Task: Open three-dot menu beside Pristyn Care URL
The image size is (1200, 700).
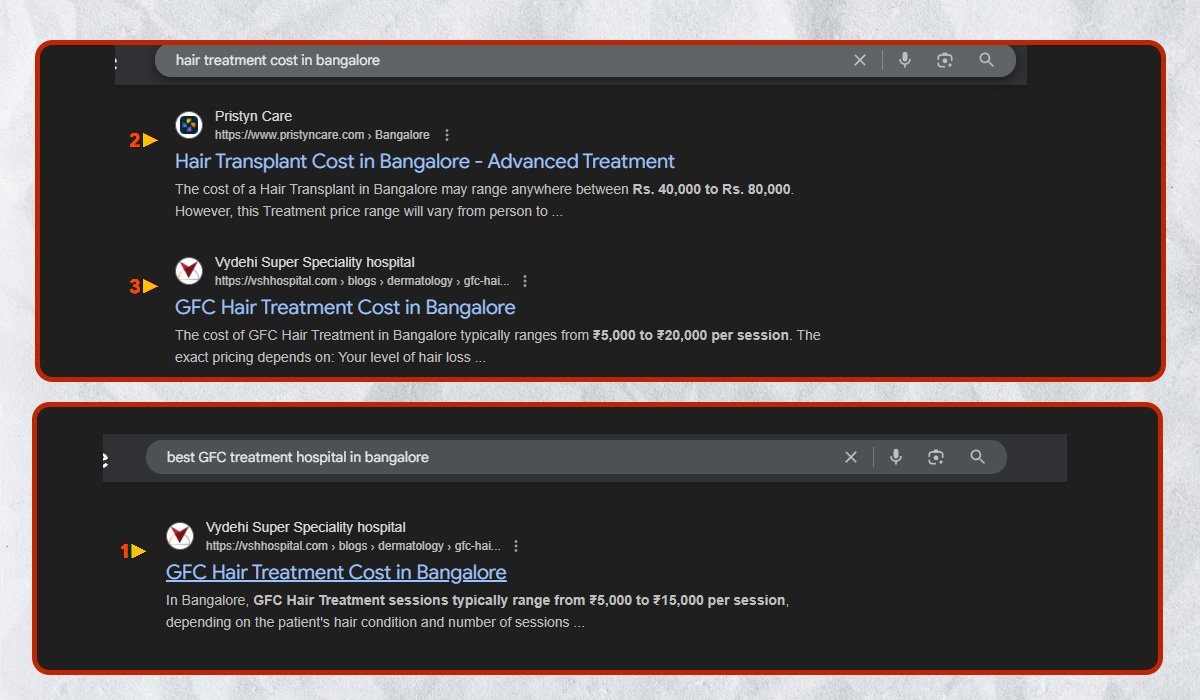Action: (447, 135)
